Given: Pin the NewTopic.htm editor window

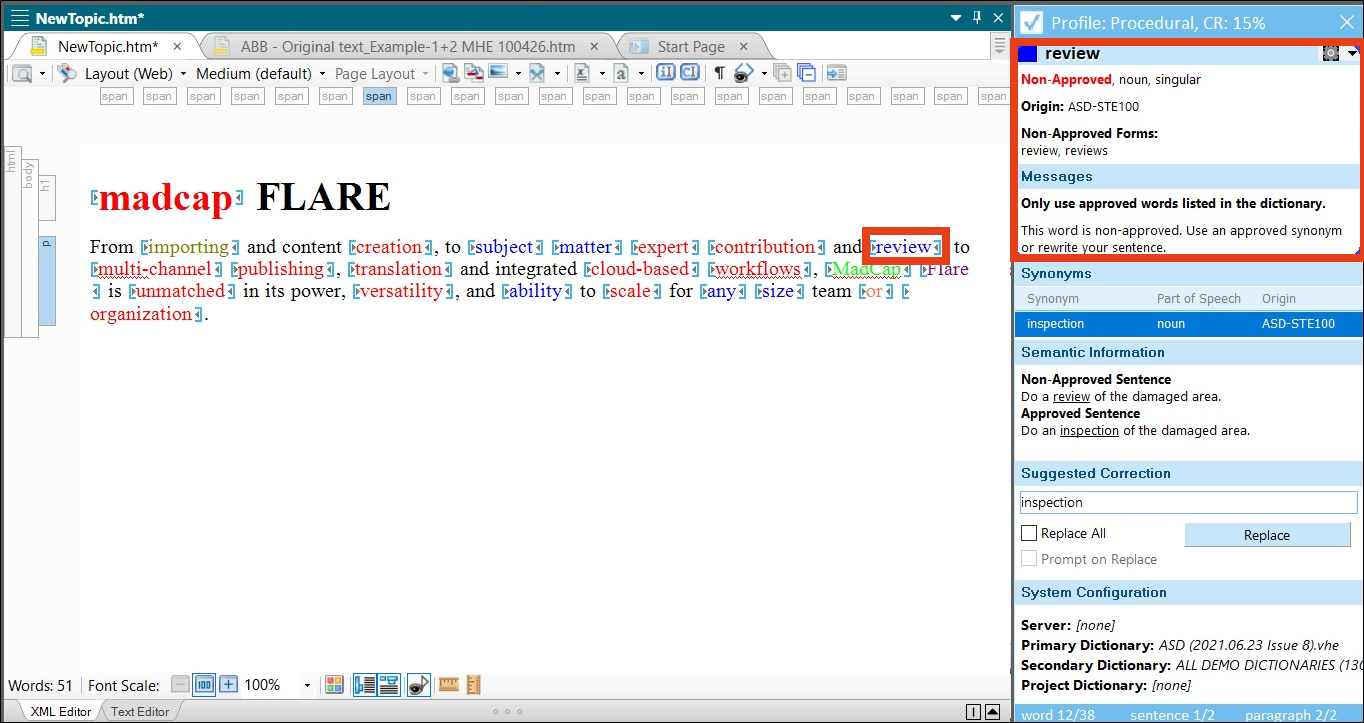Looking at the screenshot, I should [977, 18].
